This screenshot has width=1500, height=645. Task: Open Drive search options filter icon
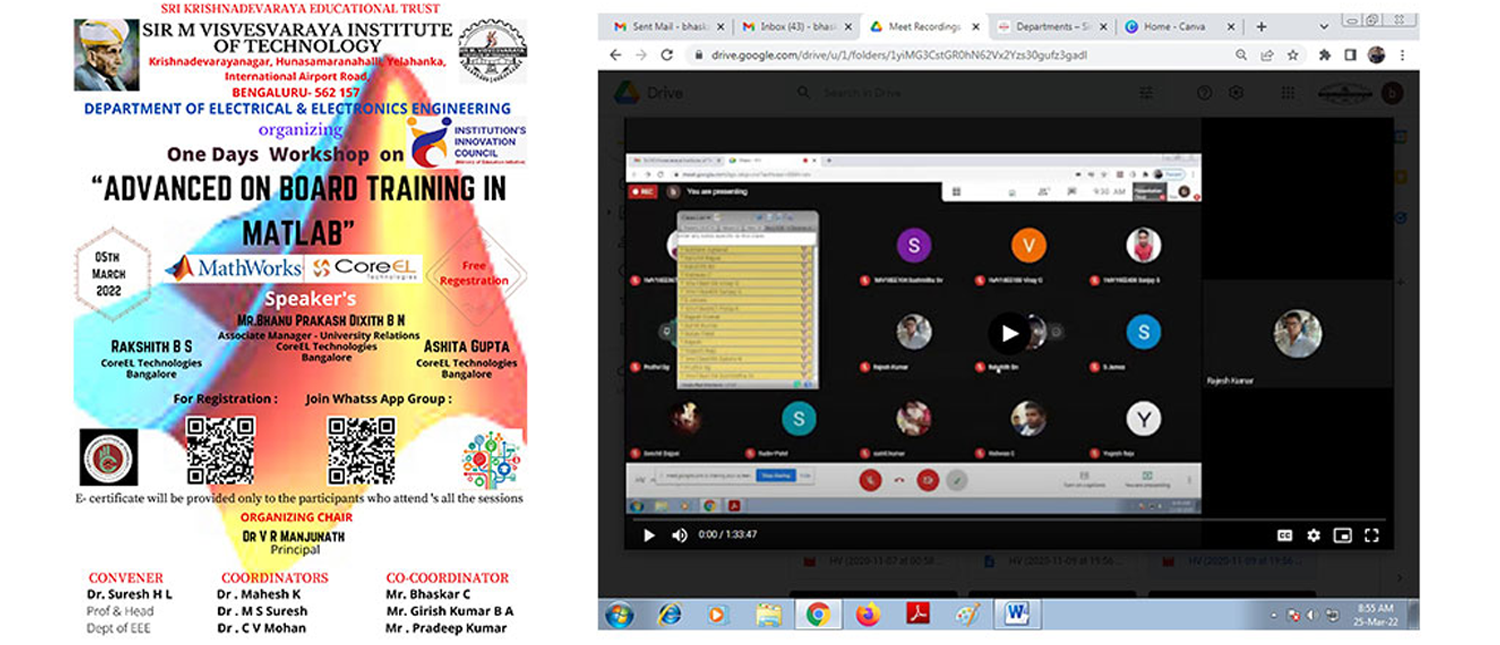[1145, 93]
